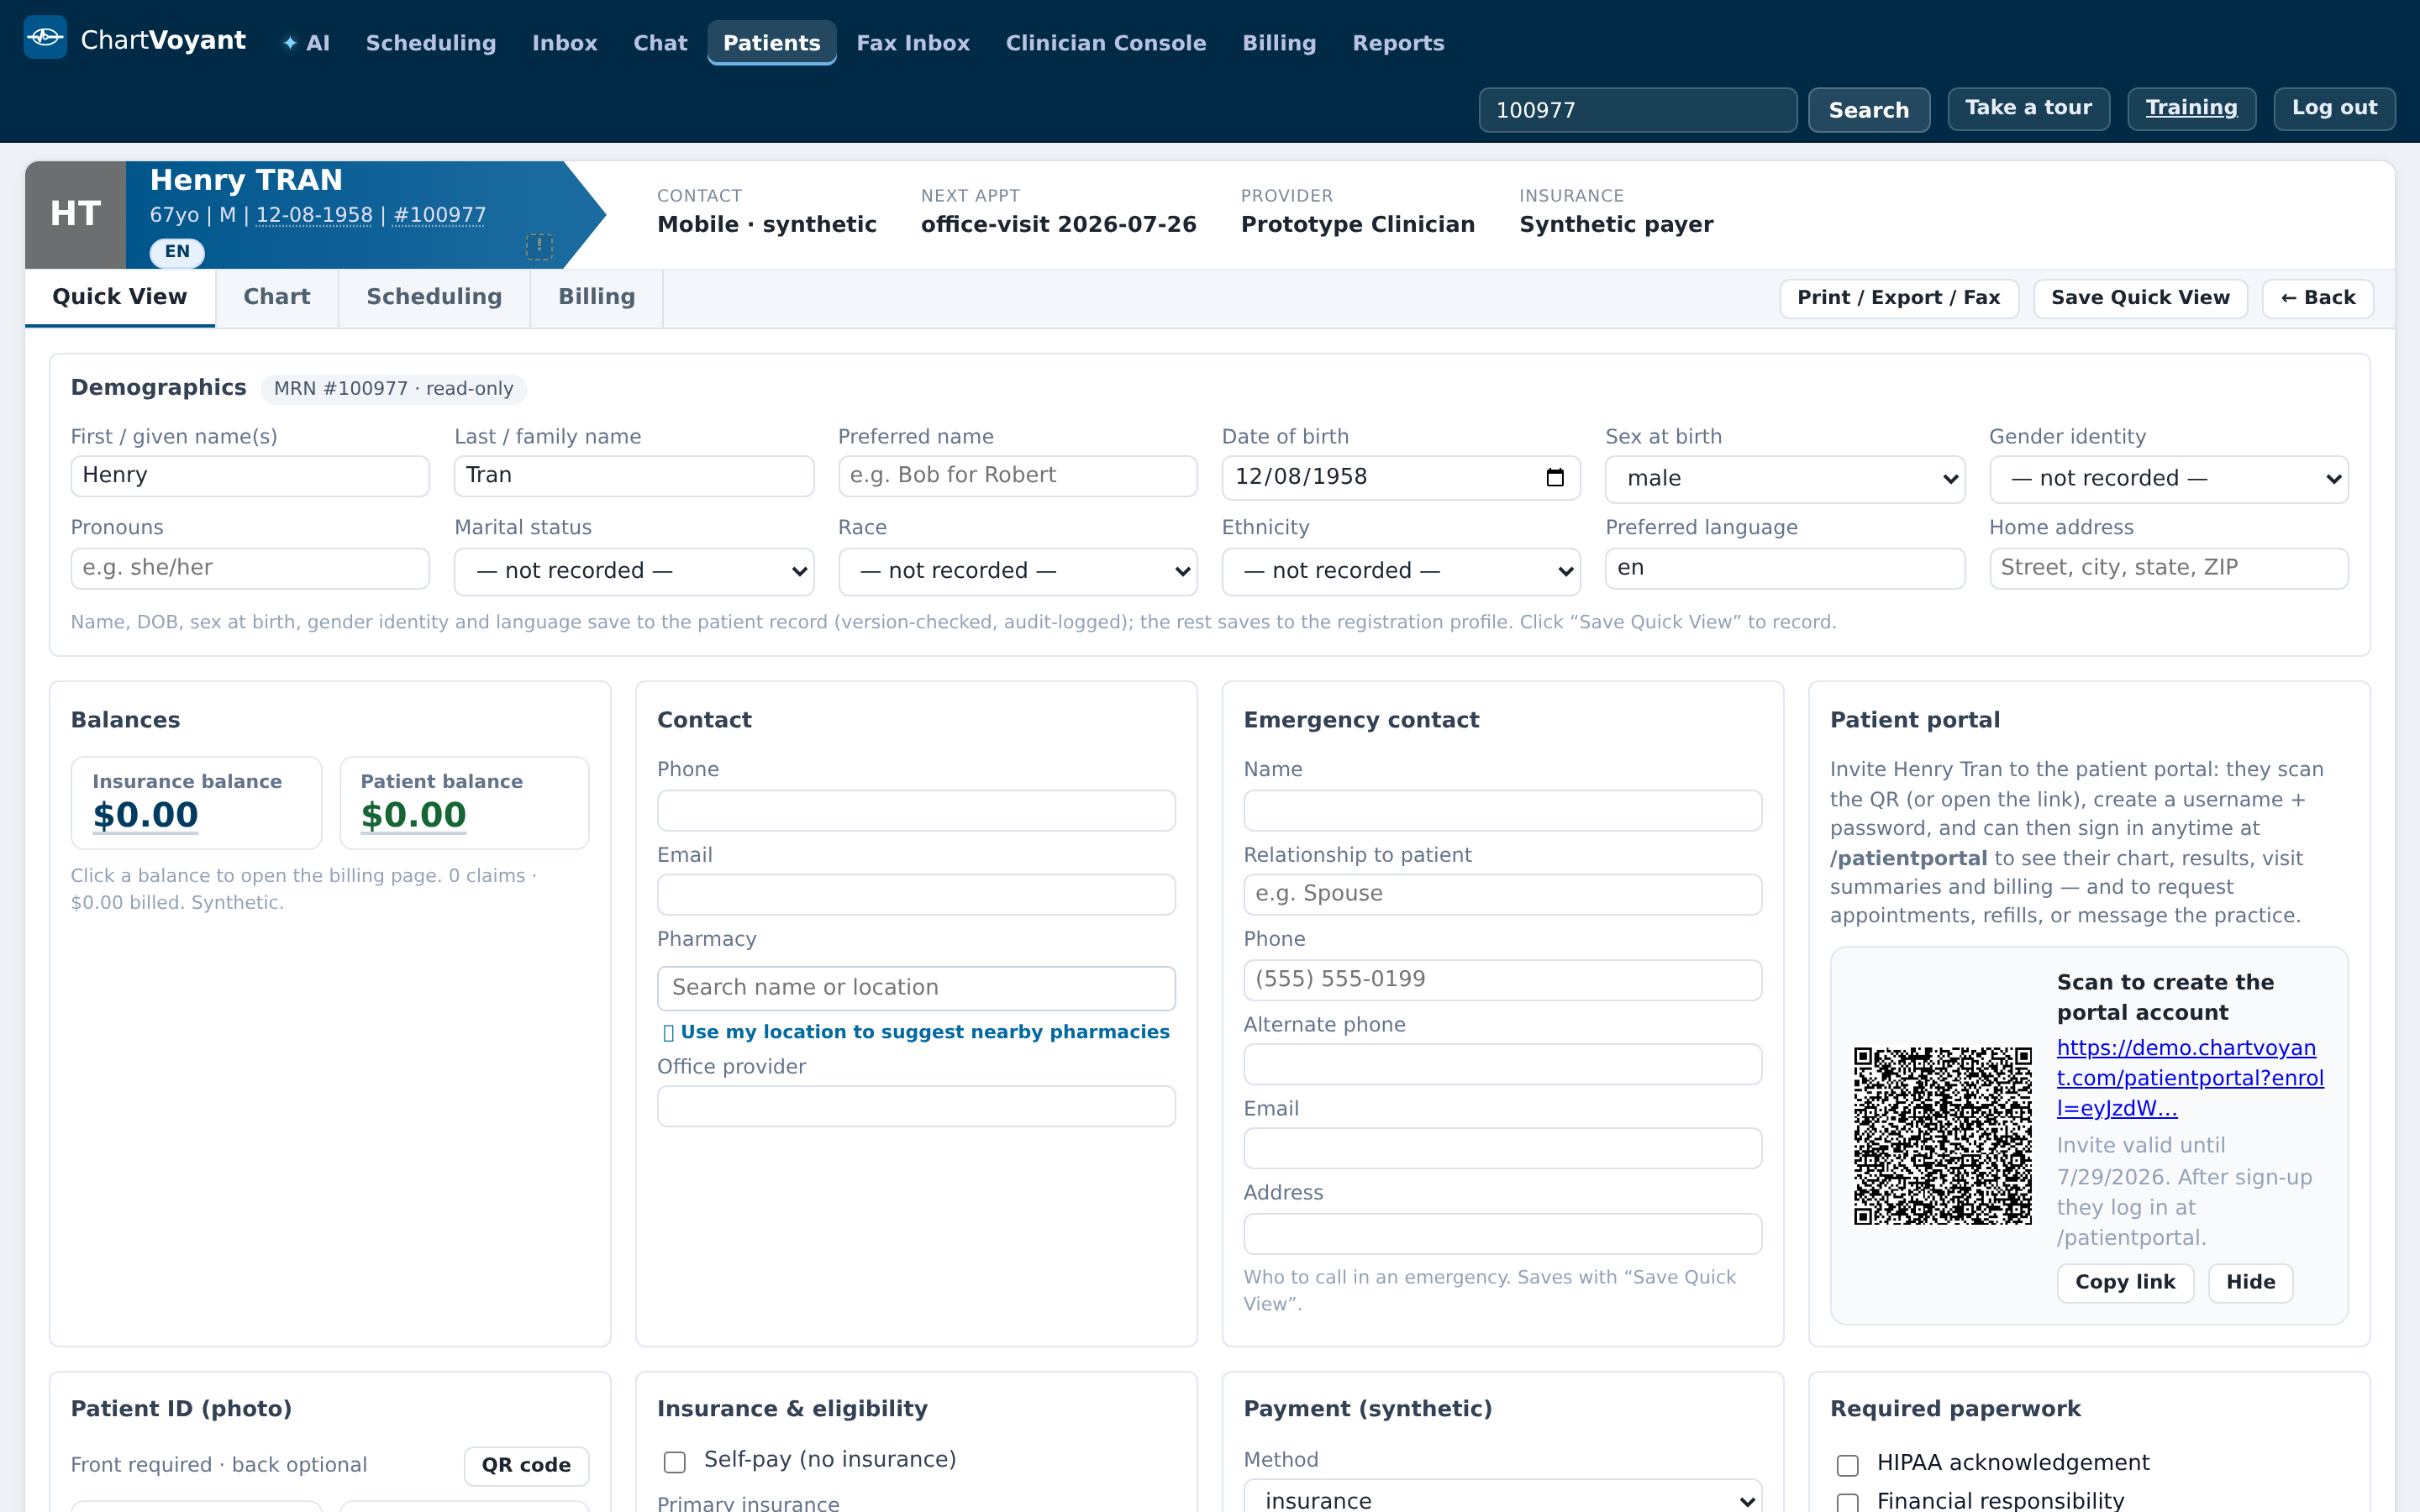Open Billing in top navigation
The image size is (2420, 1512).
[x=1279, y=43]
